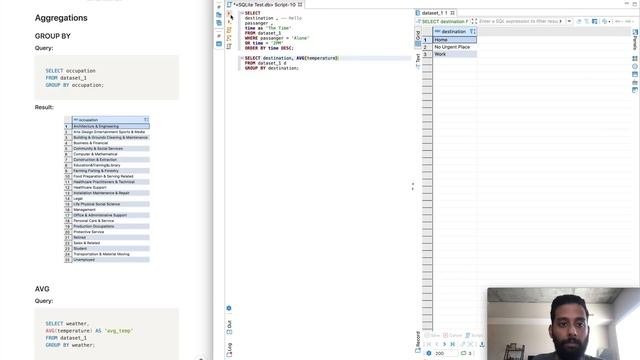Show the Log panel tab

click(229, 349)
